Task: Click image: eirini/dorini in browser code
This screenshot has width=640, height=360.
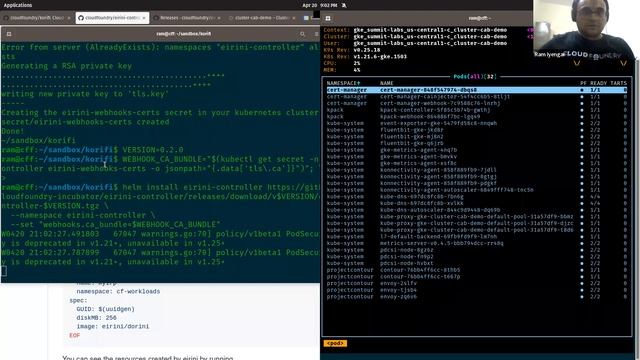Action: (113, 327)
